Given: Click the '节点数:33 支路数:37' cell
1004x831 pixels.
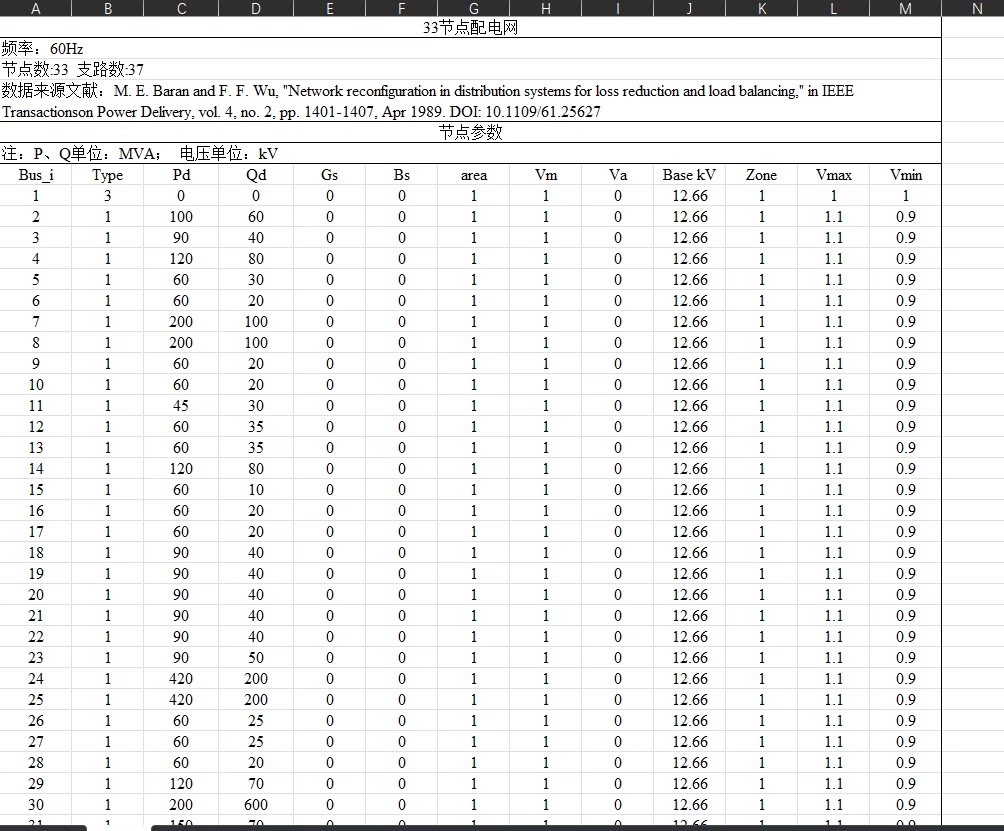Looking at the screenshot, I should [x=471, y=69].
